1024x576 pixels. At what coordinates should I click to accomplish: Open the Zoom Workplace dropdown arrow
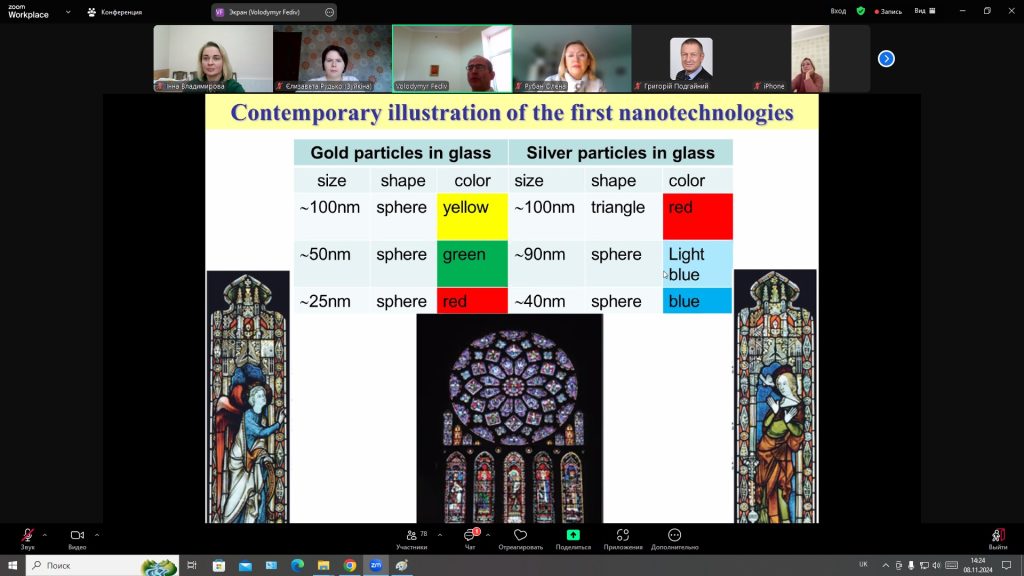click(68, 12)
